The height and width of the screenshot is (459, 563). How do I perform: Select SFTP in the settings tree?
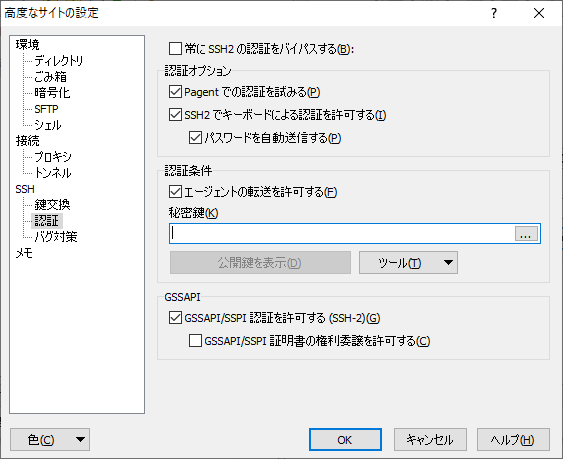click(x=46, y=109)
